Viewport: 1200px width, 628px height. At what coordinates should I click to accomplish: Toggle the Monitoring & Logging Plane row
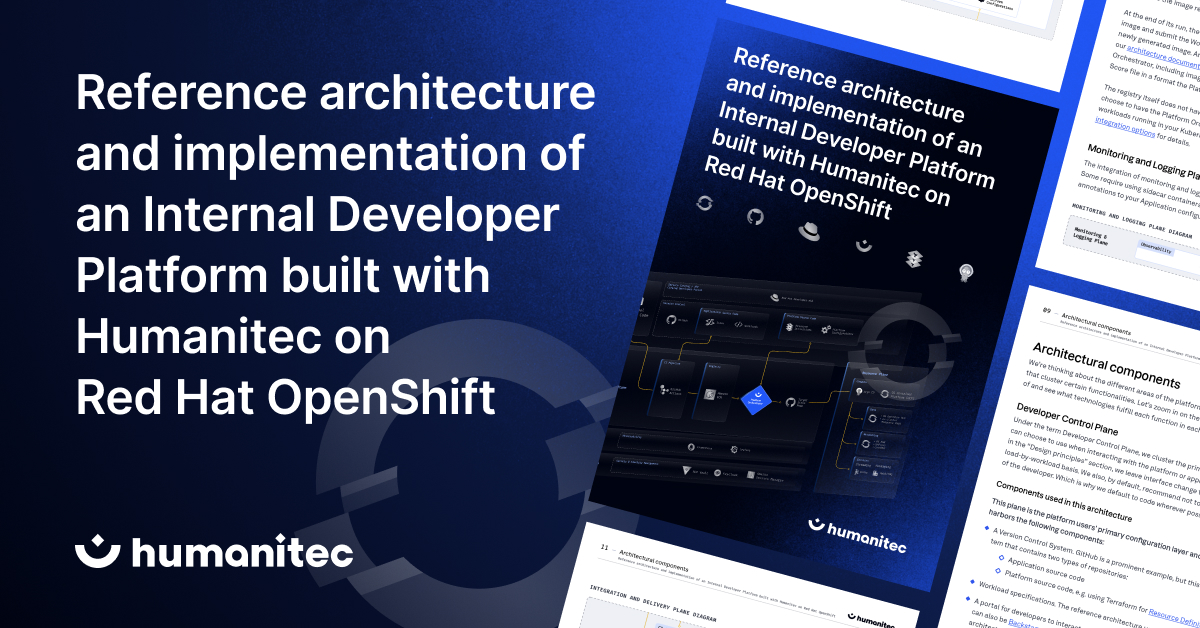[1092, 236]
